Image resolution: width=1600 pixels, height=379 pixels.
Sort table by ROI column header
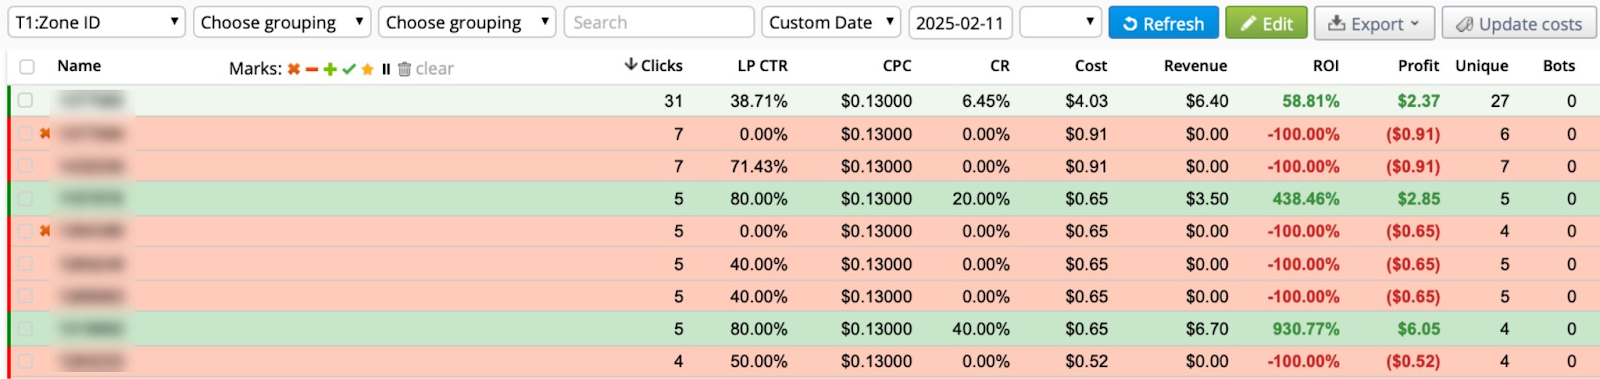click(x=1326, y=66)
